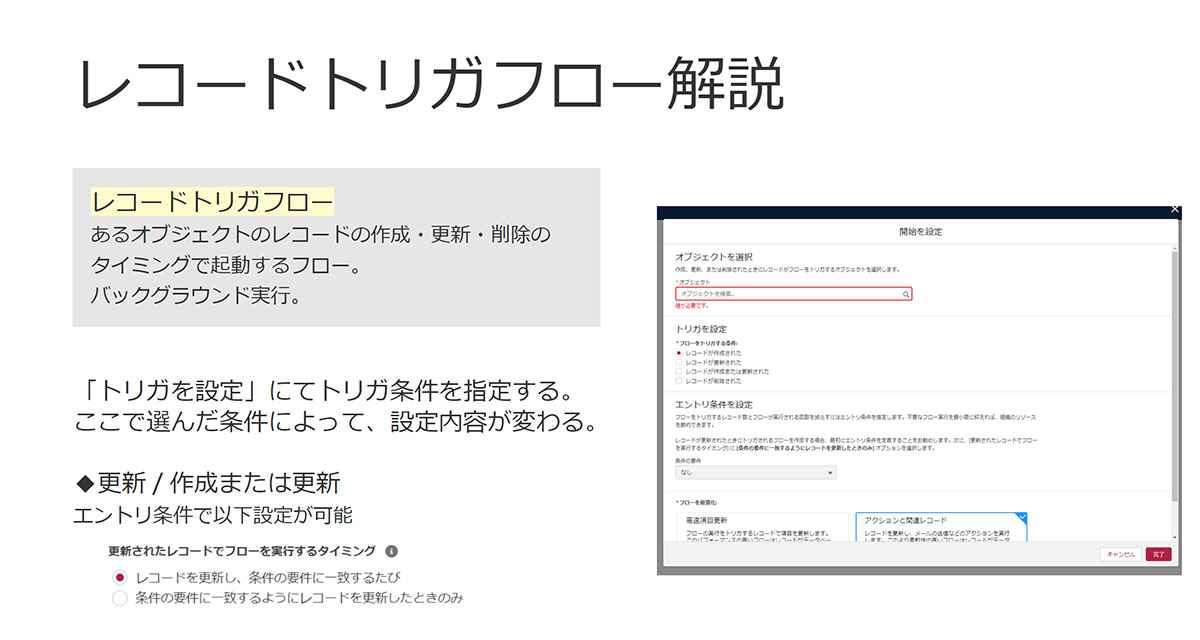Click the エントリ条件で以下設定が可能 text
Viewport: 1200px width, 640px height.
(x=213, y=516)
